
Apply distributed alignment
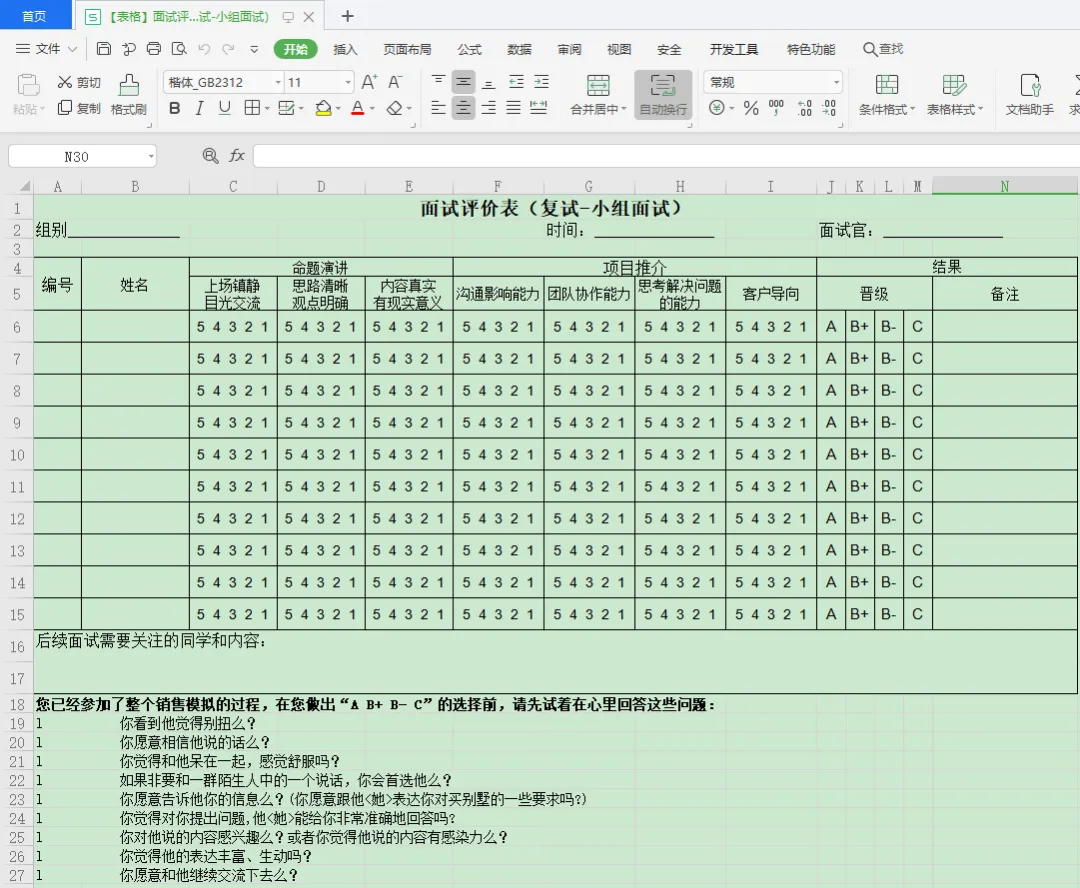click(x=539, y=107)
